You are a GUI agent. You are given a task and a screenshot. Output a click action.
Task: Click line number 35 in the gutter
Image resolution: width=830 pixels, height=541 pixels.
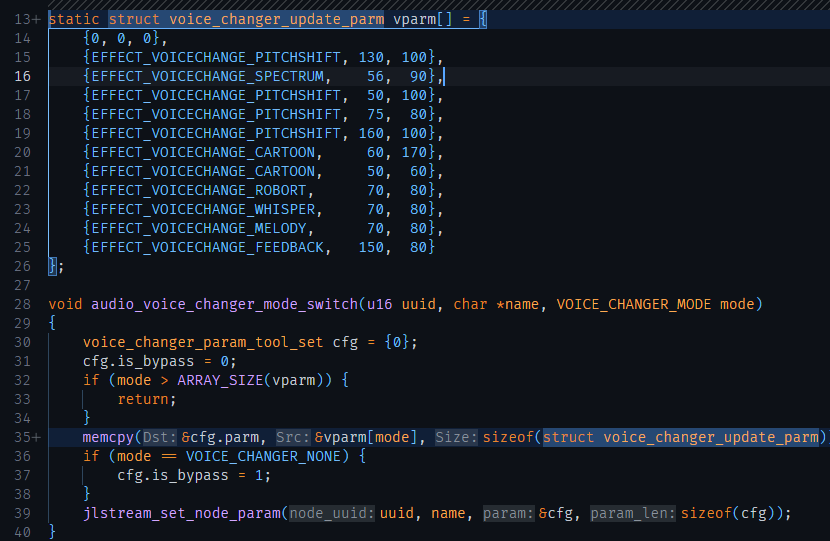tap(22, 437)
